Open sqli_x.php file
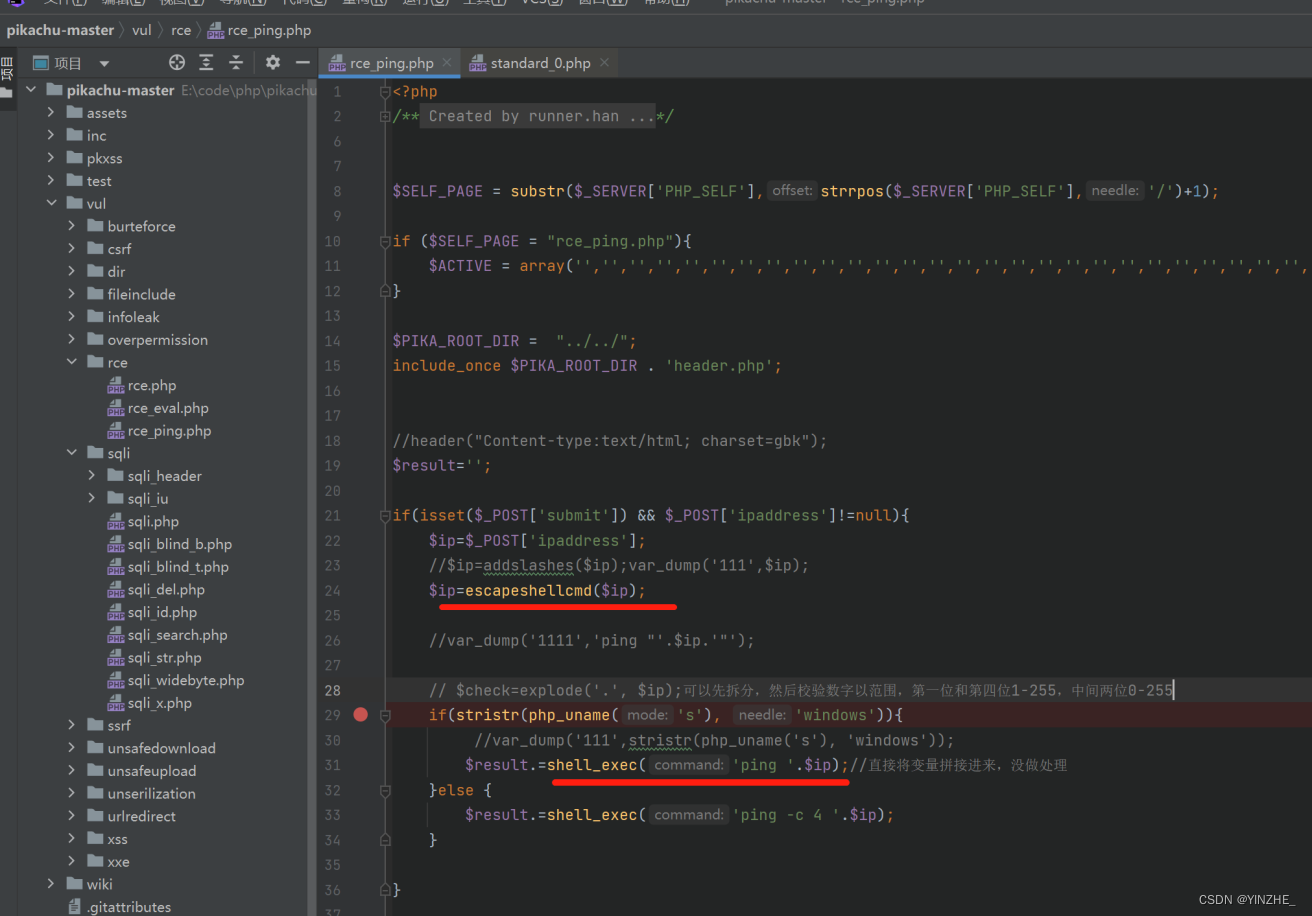The height and width of the screenshot is (916, 1312). point(160,703)
